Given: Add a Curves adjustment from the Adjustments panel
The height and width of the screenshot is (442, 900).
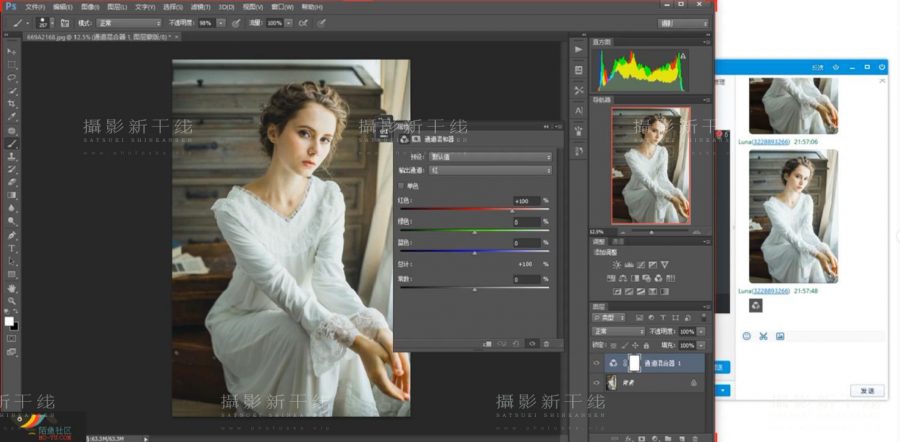Looking at the screenshot, I should pos(641,265).
